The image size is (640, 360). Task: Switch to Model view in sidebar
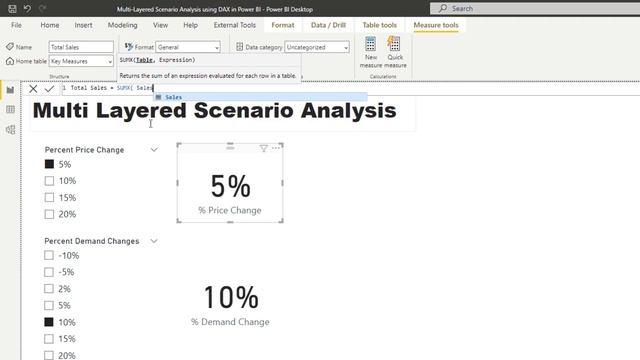[x=10, y=129]
